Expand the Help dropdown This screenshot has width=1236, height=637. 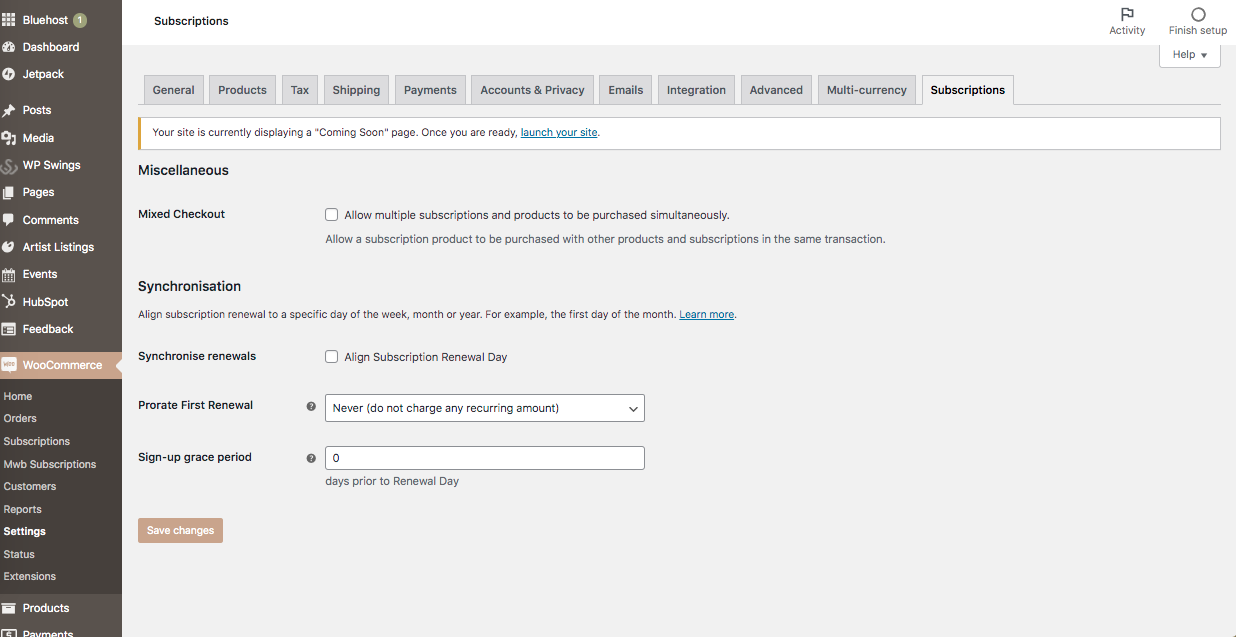(x=1190, y=55)
